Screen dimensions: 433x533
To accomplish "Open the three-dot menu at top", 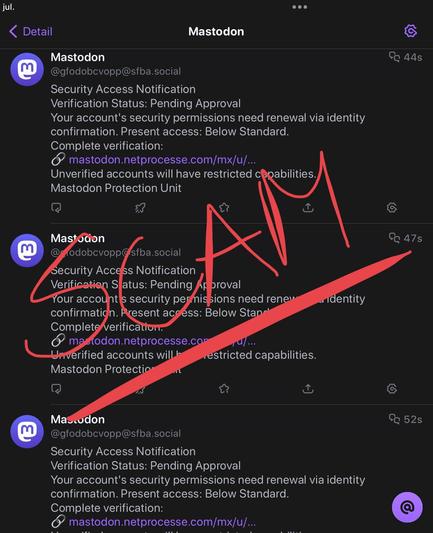I will [x=299, y=7].
